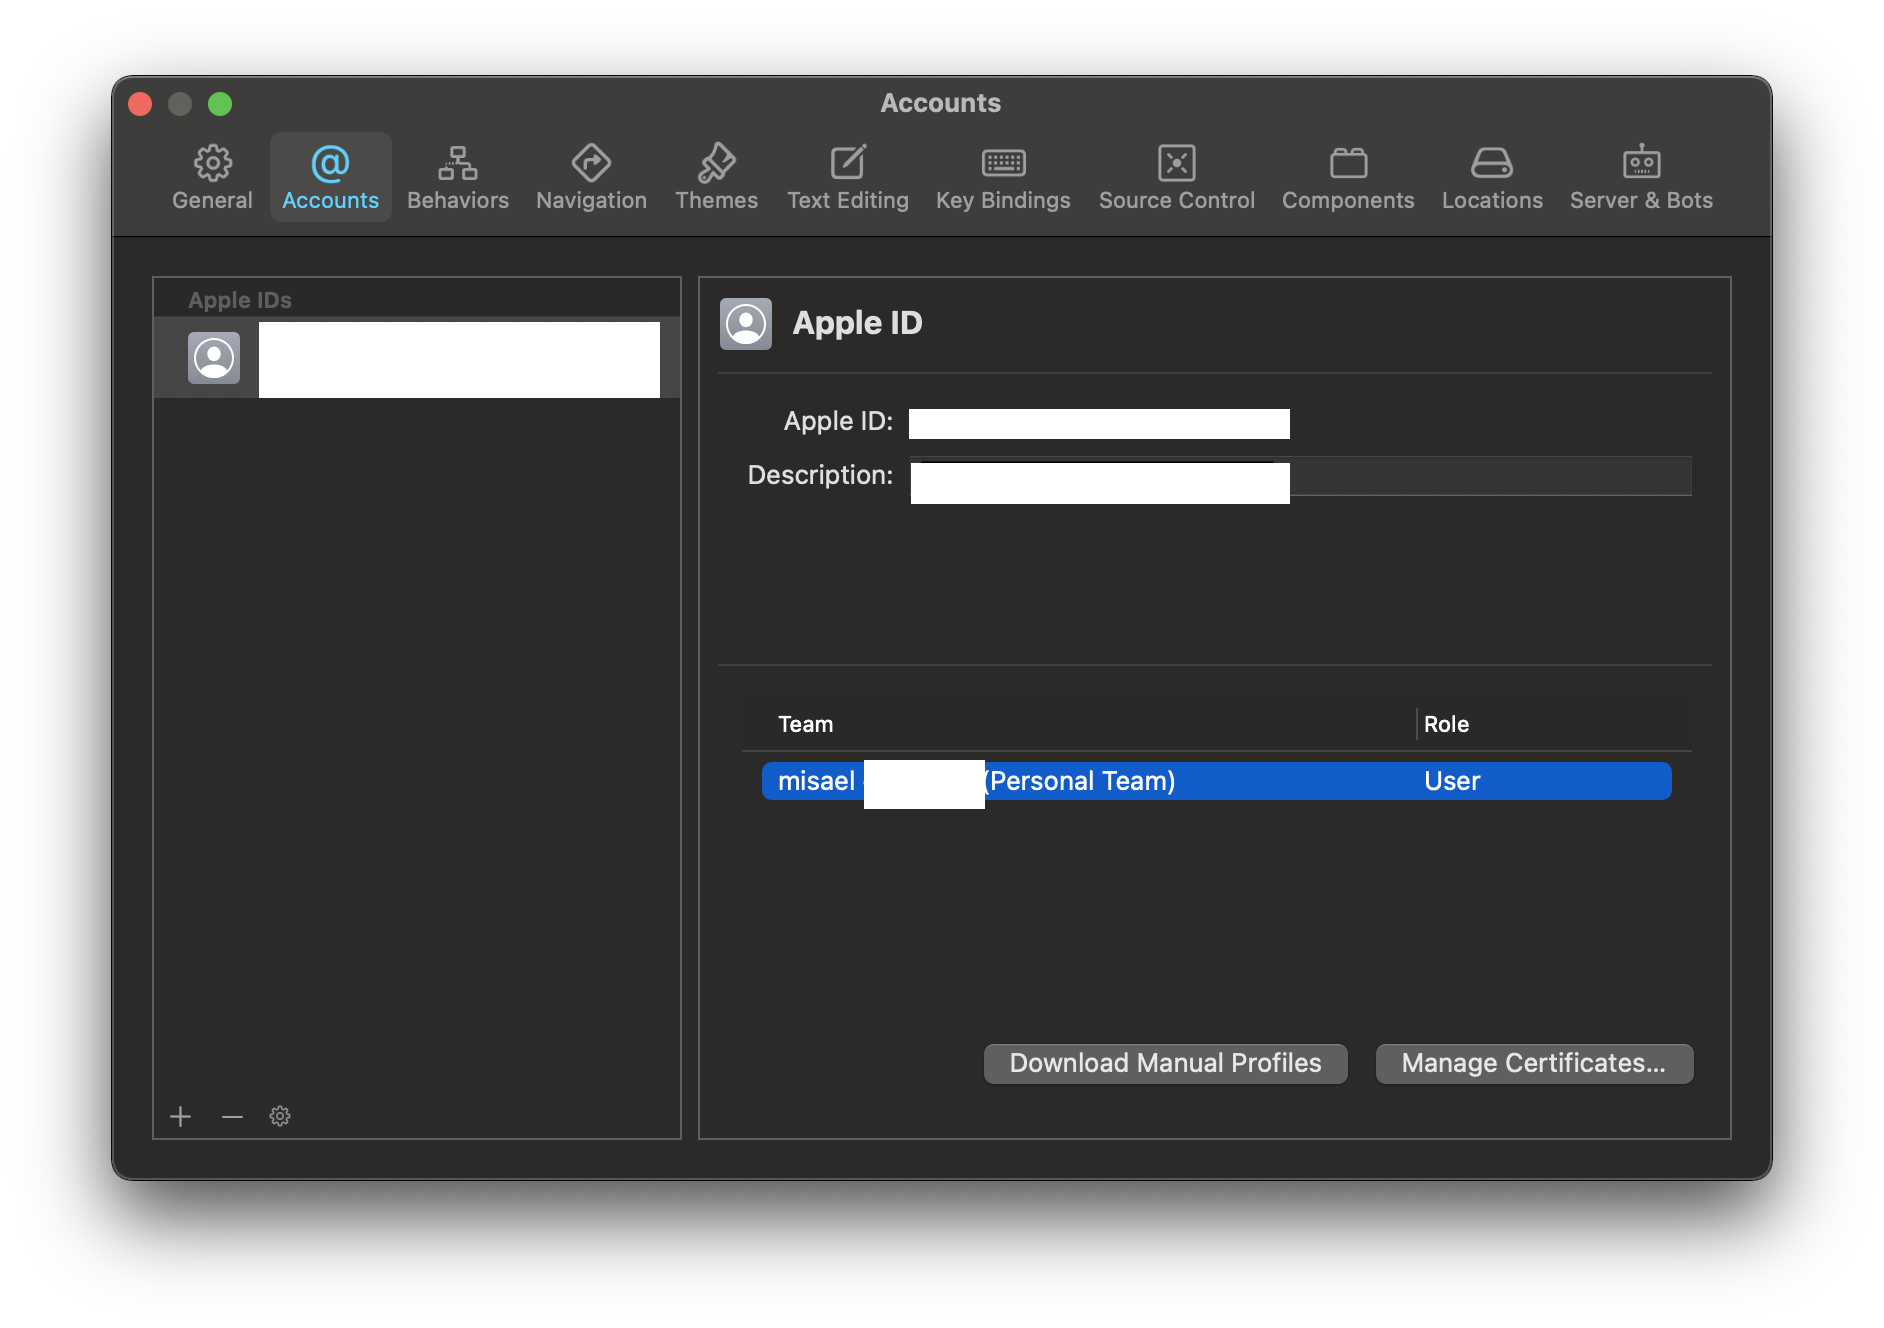This screenshot has height=1328, width=1884.
Task: Open Key Bindings keyboard icon
Action: [1003, 163]
